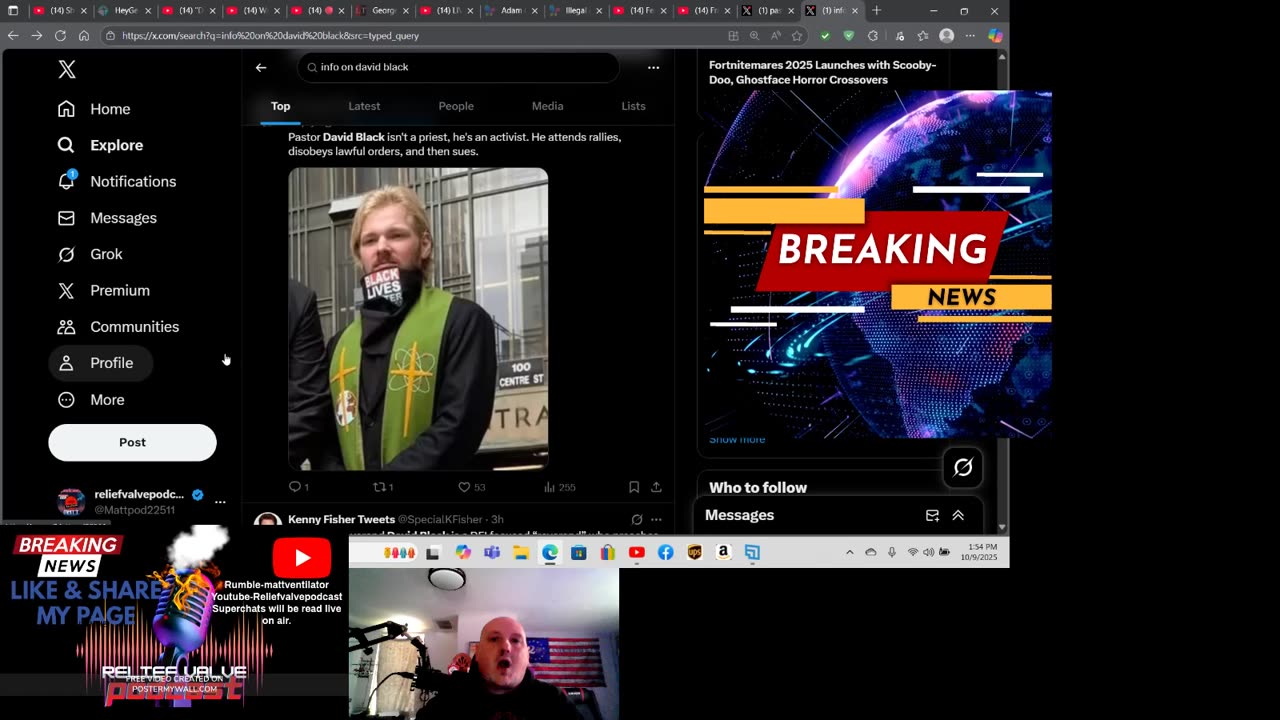
Task: Show hidden system tray icons
Action: click(850, 553)
